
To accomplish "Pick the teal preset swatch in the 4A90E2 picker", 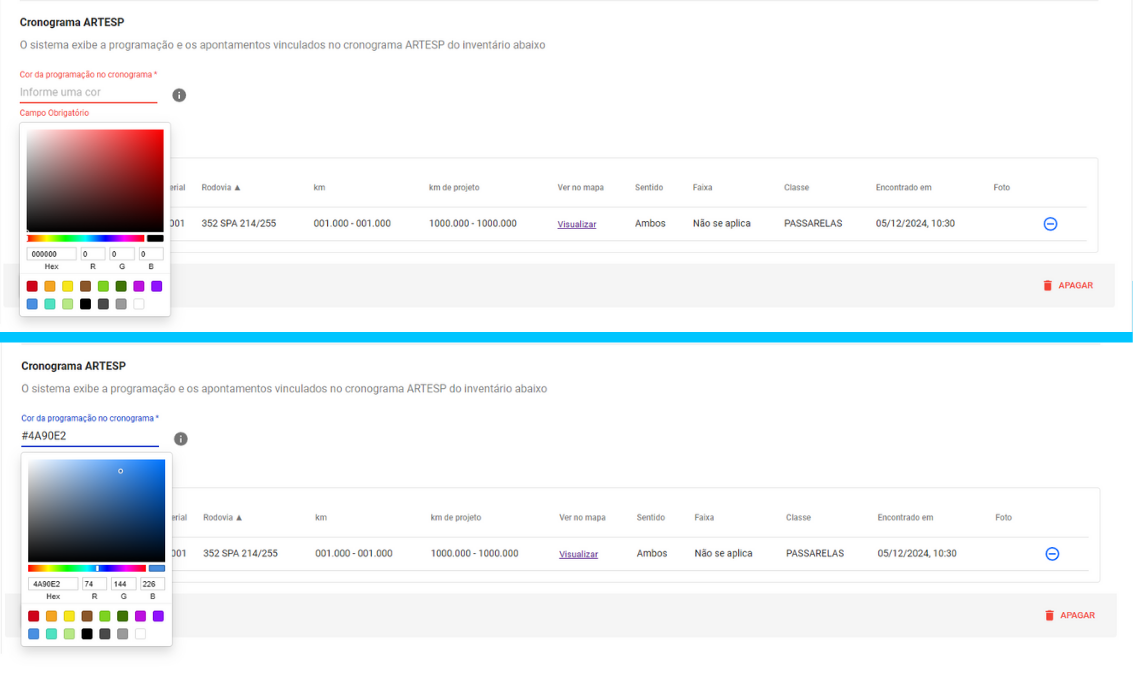I will click(x=51, y=634).
